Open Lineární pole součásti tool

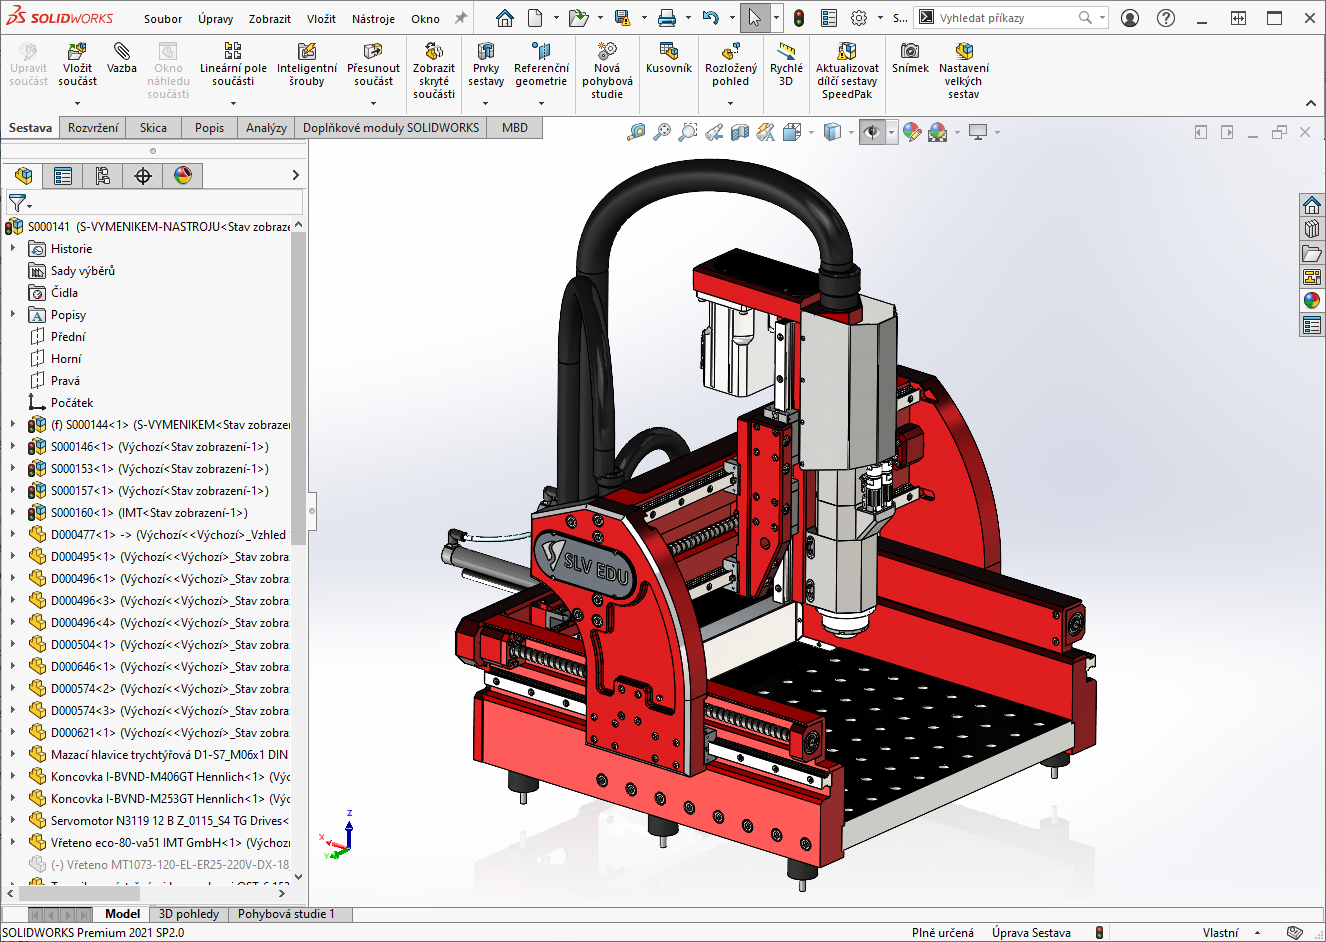tap(233, 65)
